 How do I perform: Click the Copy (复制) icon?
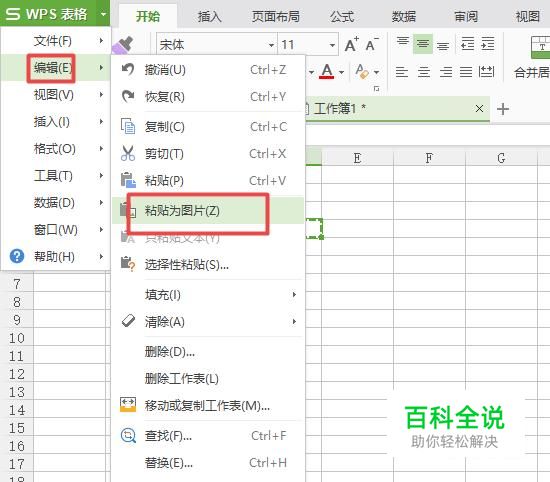[x=128, y=126]
